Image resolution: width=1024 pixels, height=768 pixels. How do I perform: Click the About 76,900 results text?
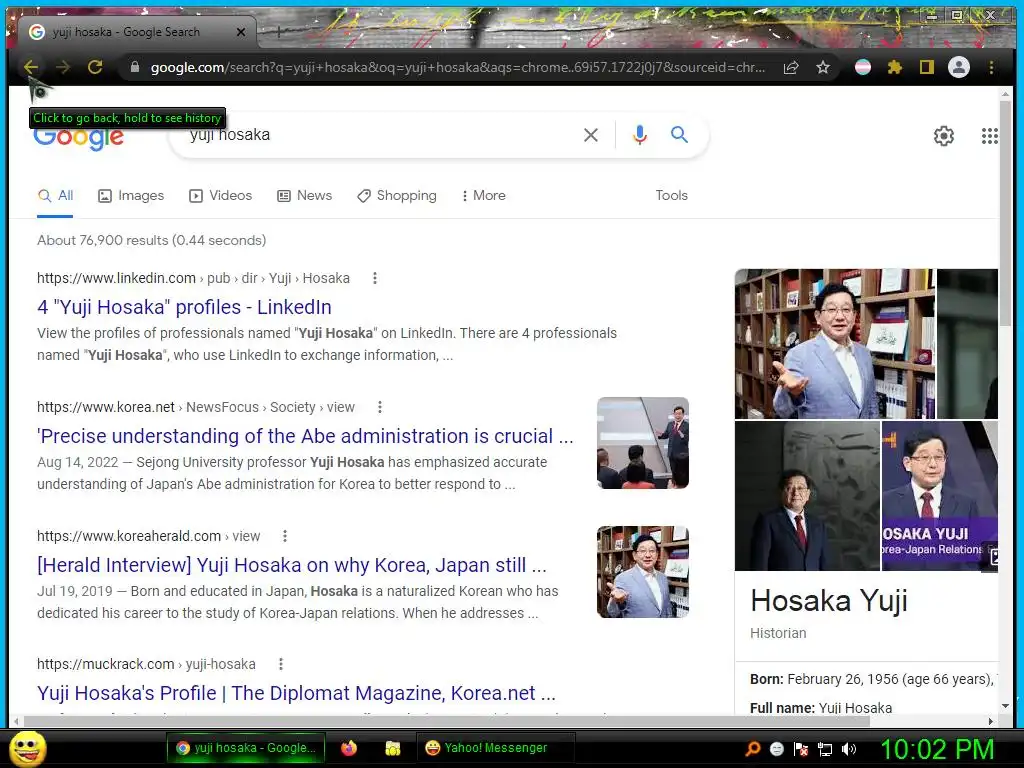pyautogui.click(x=152, y=240)
